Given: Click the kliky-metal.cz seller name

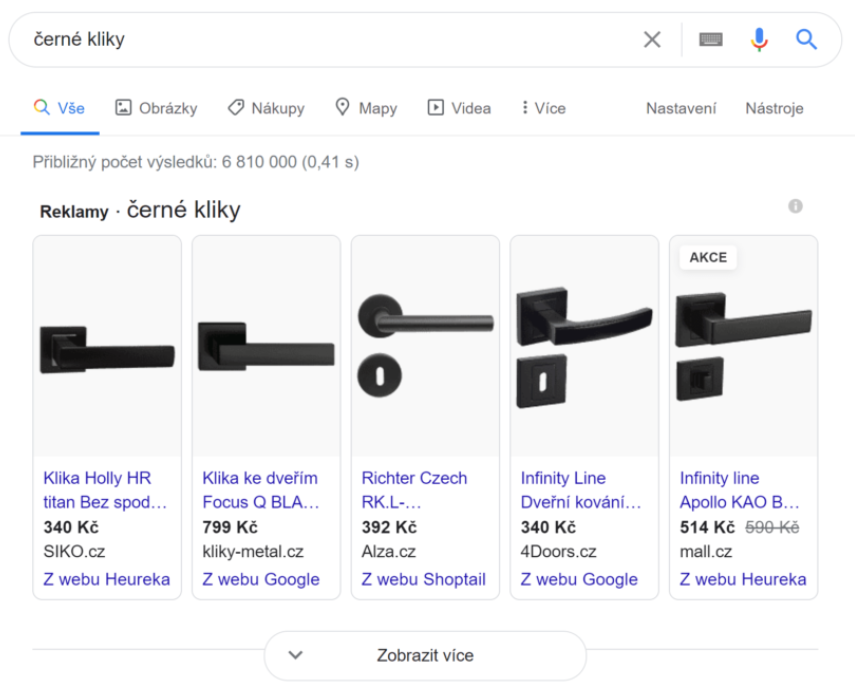Looking at the screenshot, I should coord(253,552).
